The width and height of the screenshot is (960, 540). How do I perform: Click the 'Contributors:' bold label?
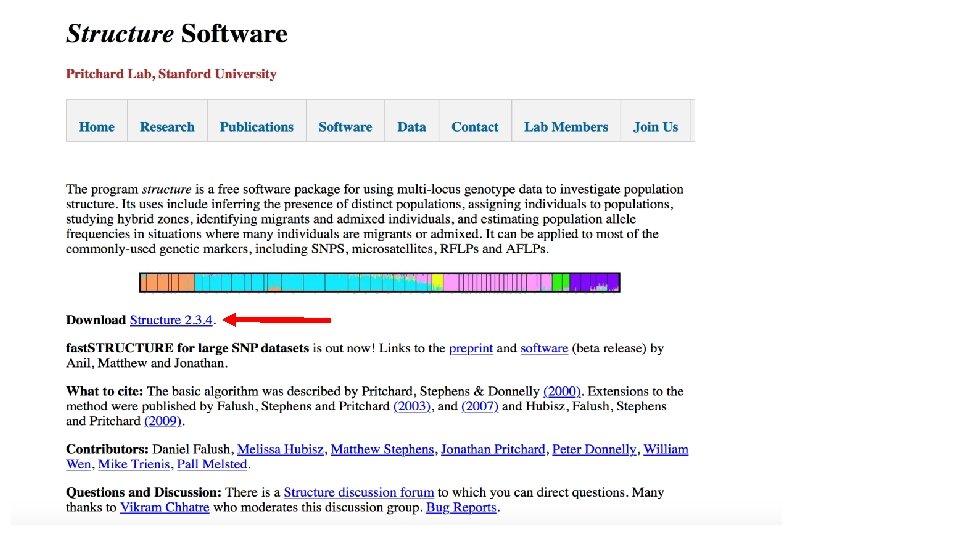[x=107, y=449]
